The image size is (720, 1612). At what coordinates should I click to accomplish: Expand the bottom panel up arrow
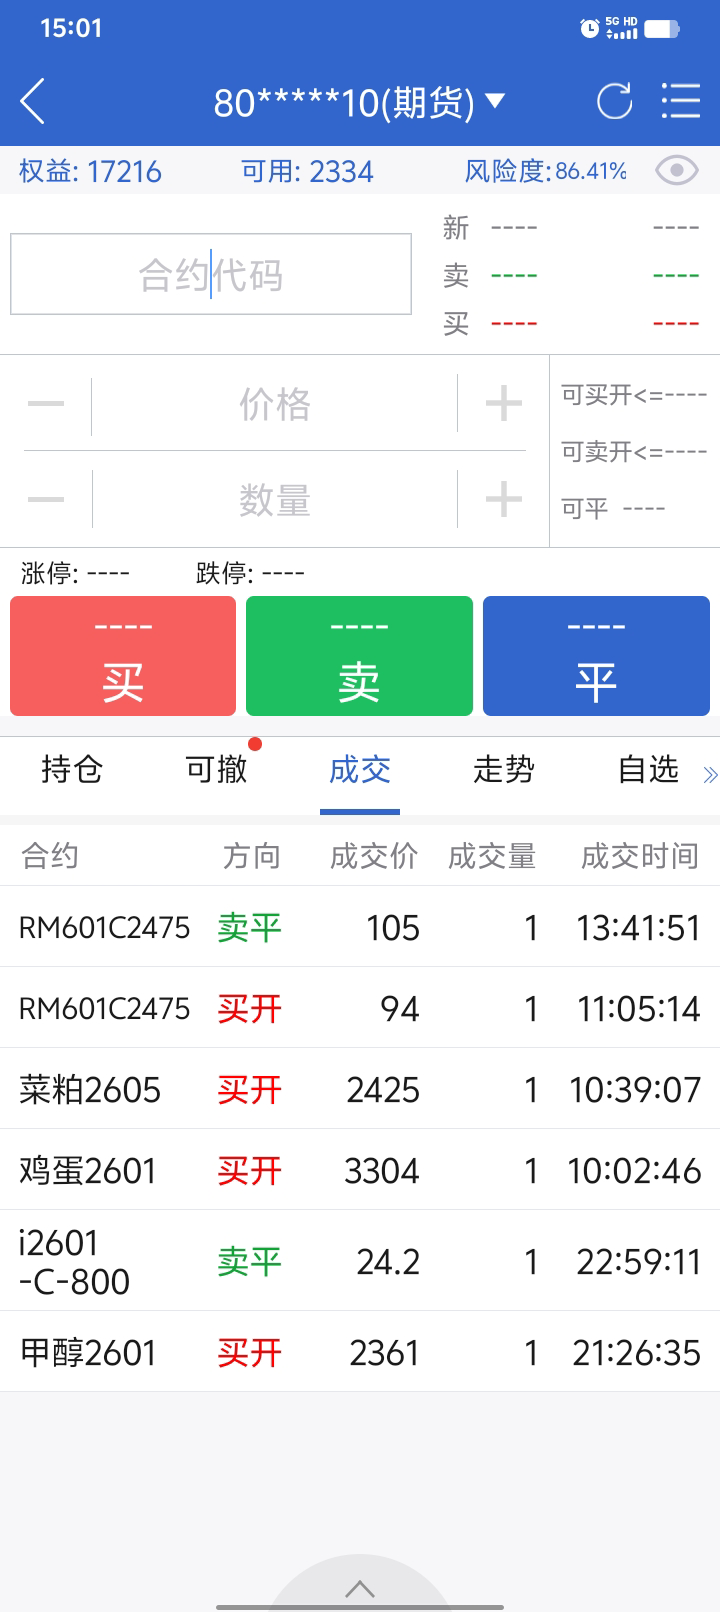[x=360, y=1589]
